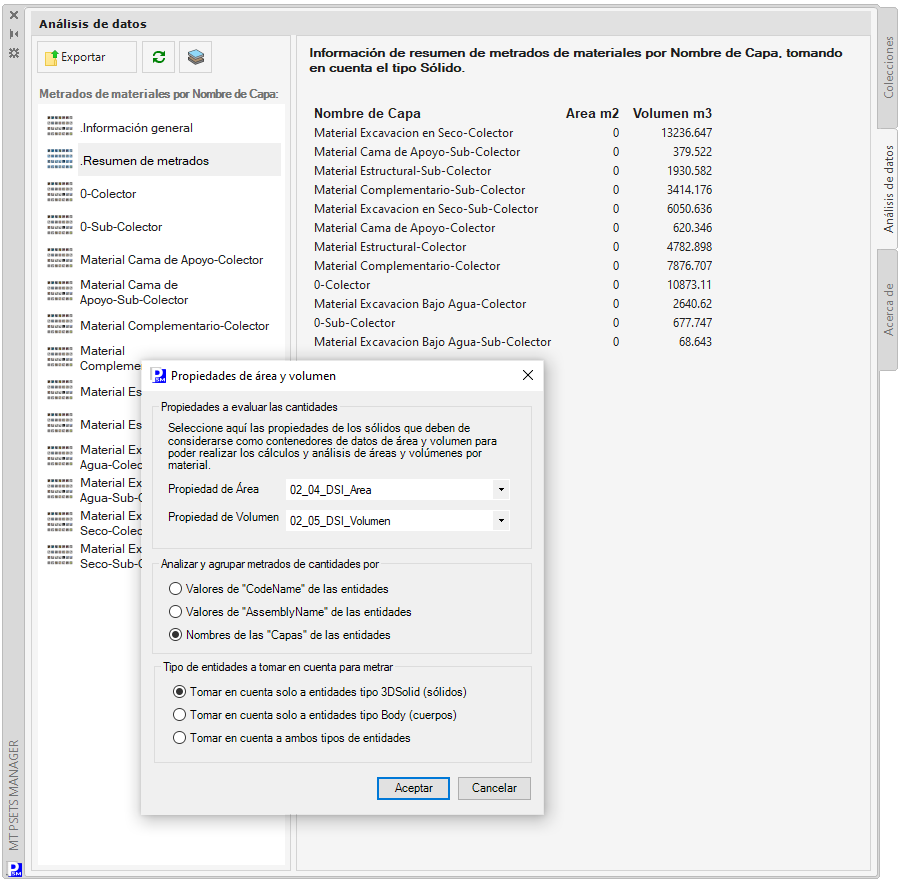Select table icon beside 0-Sub-Colector
The height and width of the screenshot is (881, 903).
pos(60,225)
